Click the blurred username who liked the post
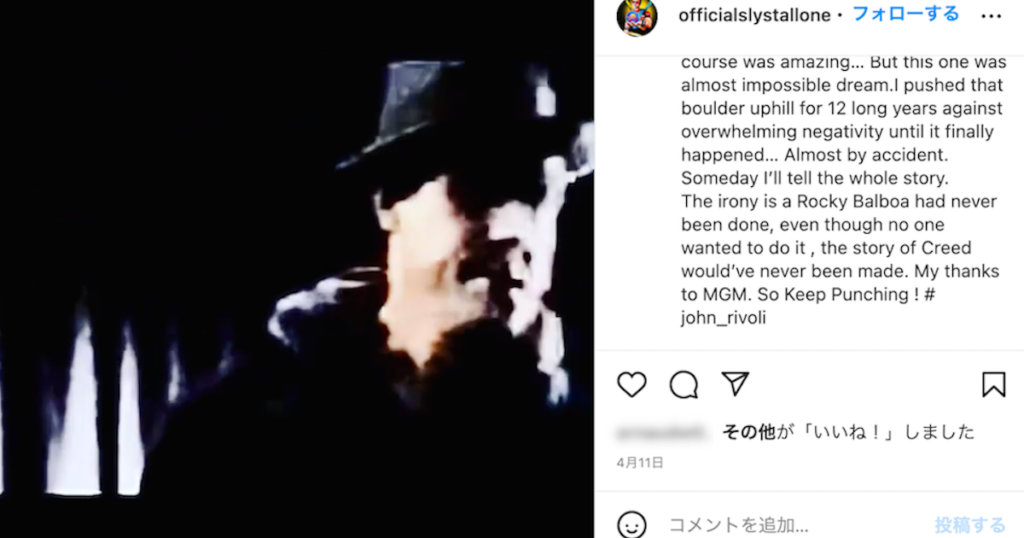 point(662,432)
